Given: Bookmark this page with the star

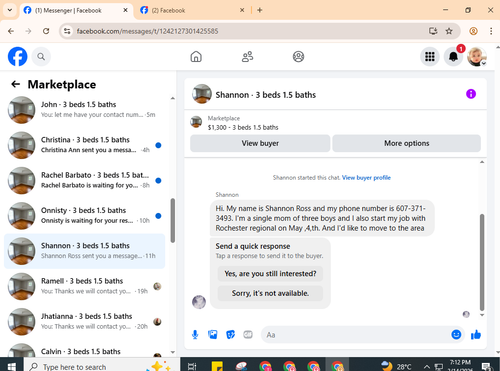Looking at the screenshot, I should click(449, 31).
